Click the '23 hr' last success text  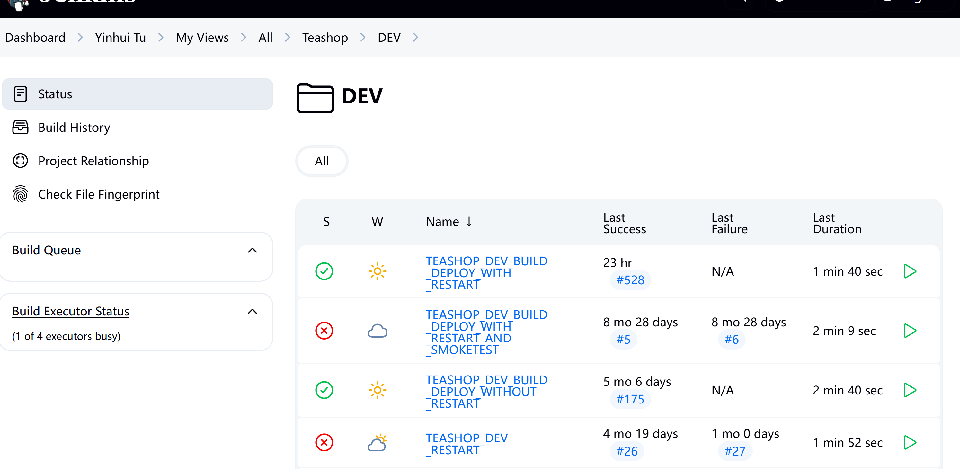[x=617, y=263]
